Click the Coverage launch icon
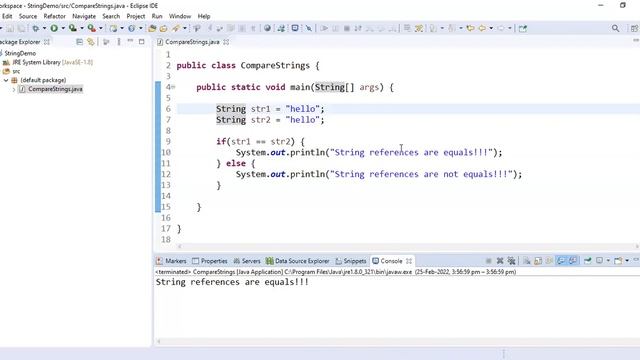Screen dimensions: 640x360 tap(73, 28)
